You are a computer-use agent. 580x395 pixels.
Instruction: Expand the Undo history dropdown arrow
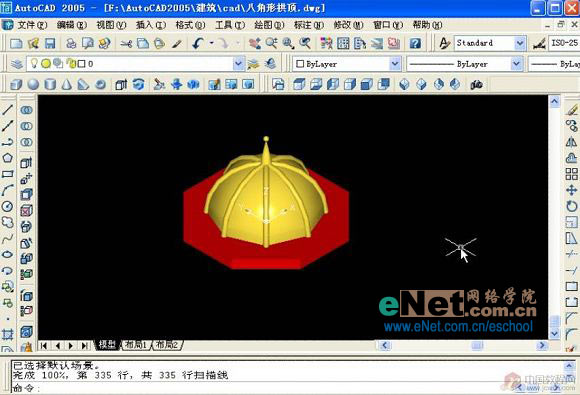[x=211, y=43]
